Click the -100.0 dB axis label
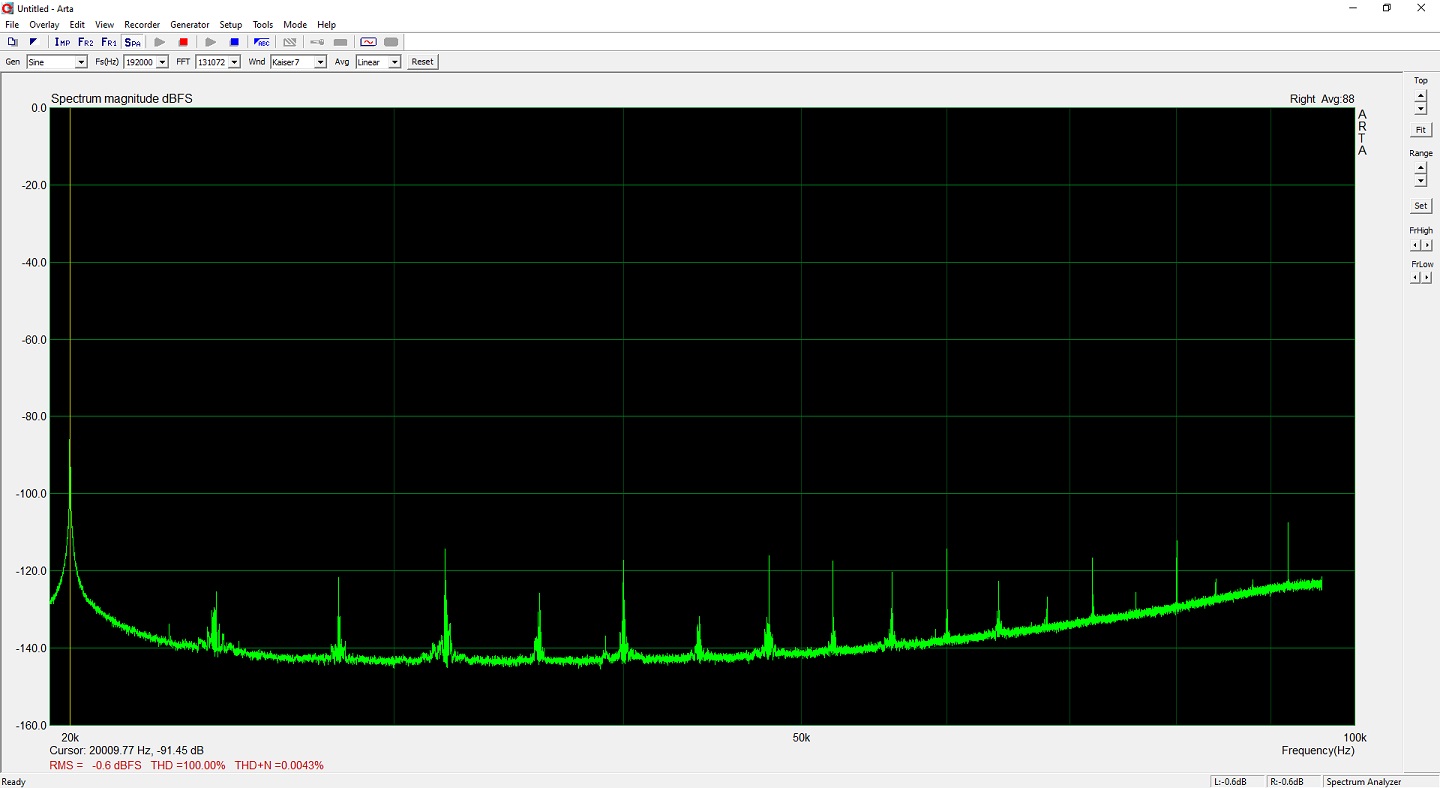 pyautogui.click(x=30, y=494)
